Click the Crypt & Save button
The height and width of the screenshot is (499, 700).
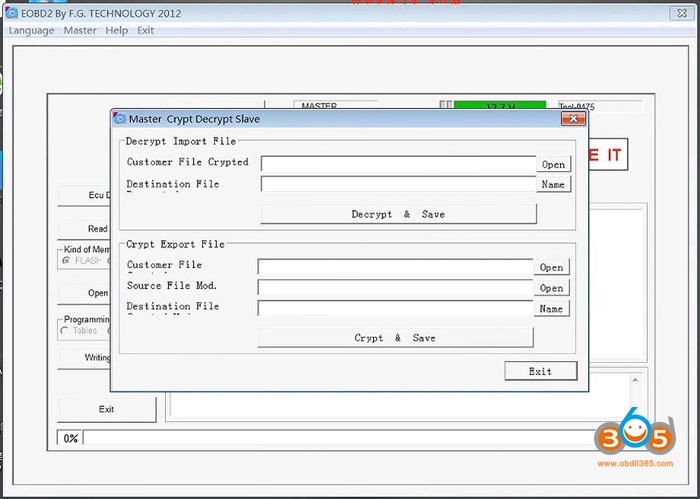click(395, 337)
